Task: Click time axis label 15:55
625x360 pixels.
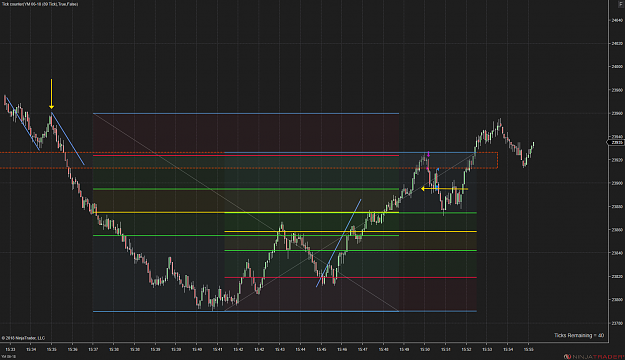Action: (528, 350)
